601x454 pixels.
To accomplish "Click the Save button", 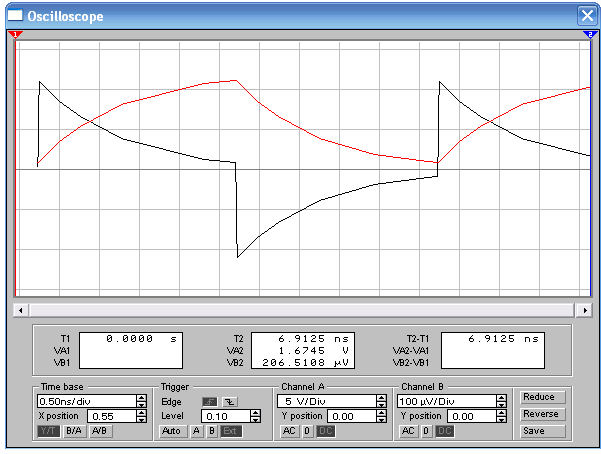I will (542, 431).
